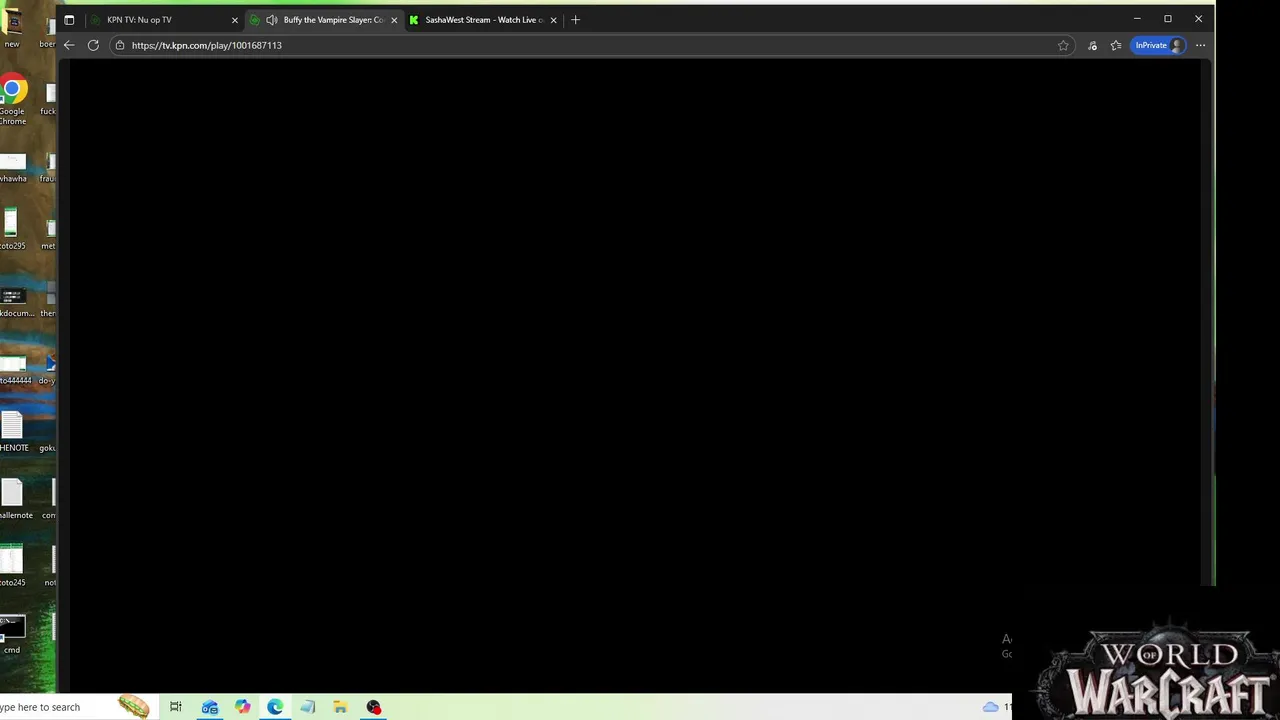
Task: Go back to the previous page
Action: coord(69,45)
